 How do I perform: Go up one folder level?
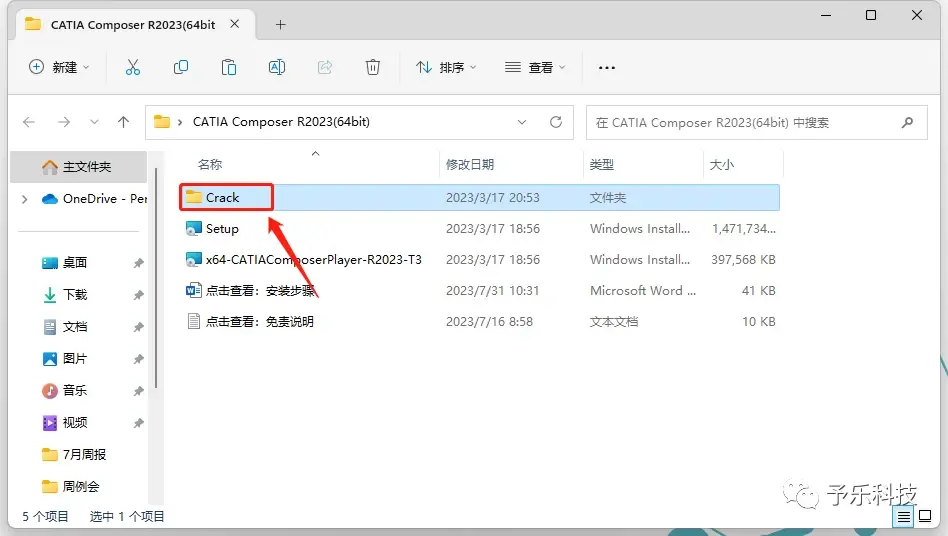[123, 122]
